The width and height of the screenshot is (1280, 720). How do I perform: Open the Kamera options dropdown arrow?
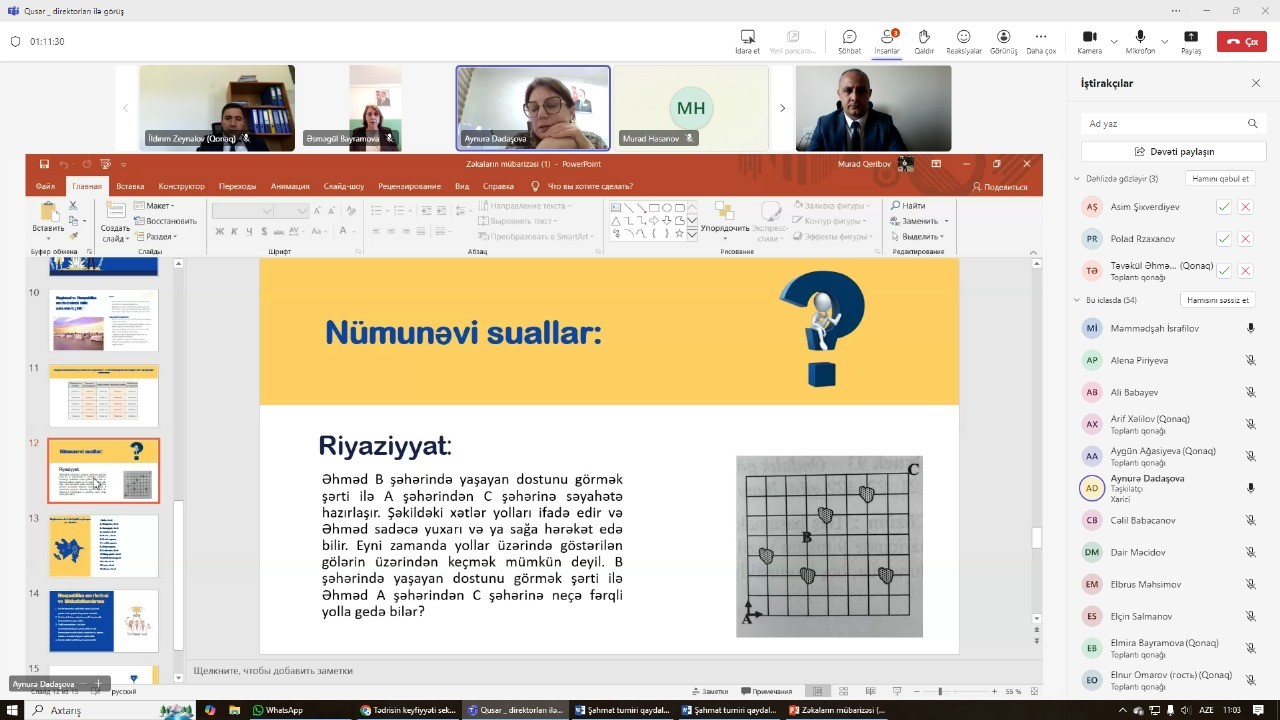[x=1114, y=42]
